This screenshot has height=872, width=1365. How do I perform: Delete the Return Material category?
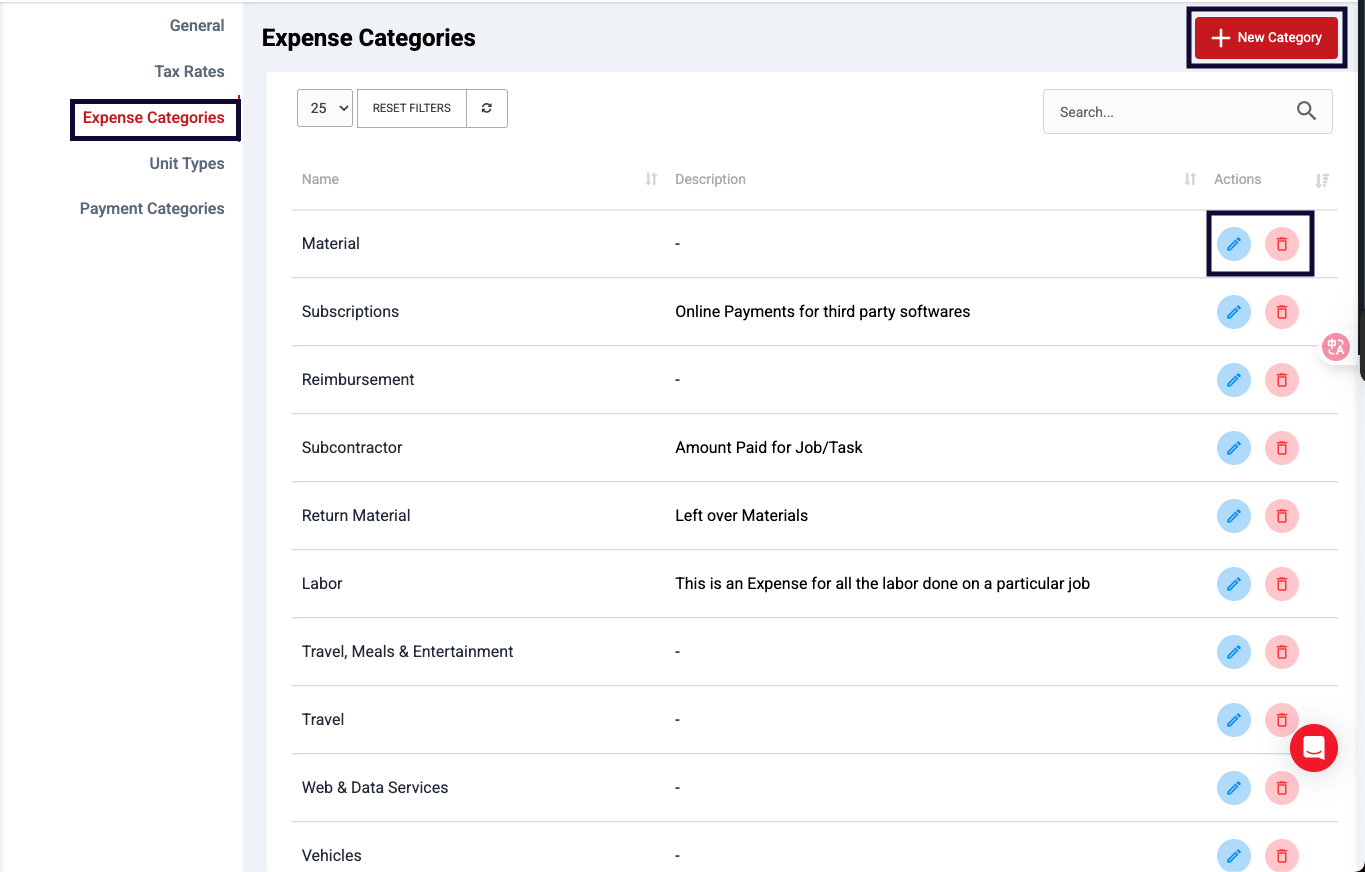[x=1281, y=516]
